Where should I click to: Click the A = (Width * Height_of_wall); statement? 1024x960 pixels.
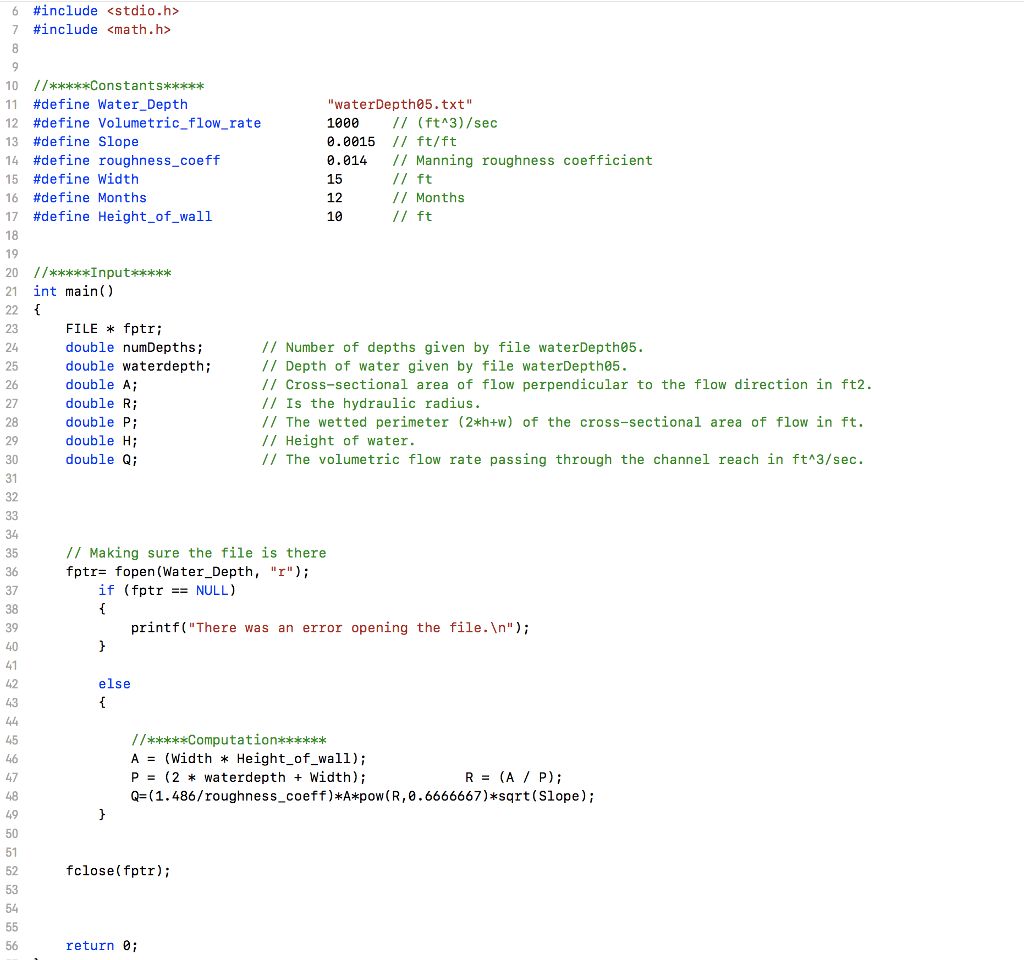249,759
